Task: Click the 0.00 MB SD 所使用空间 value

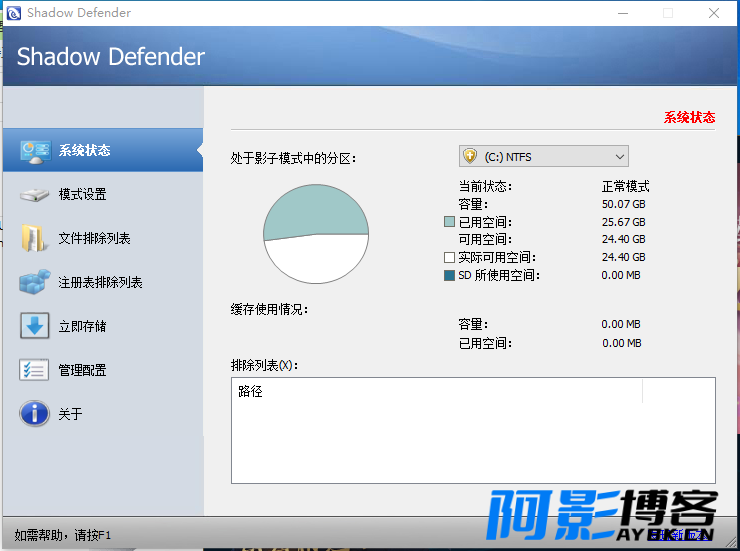Action: pos(621,275)
